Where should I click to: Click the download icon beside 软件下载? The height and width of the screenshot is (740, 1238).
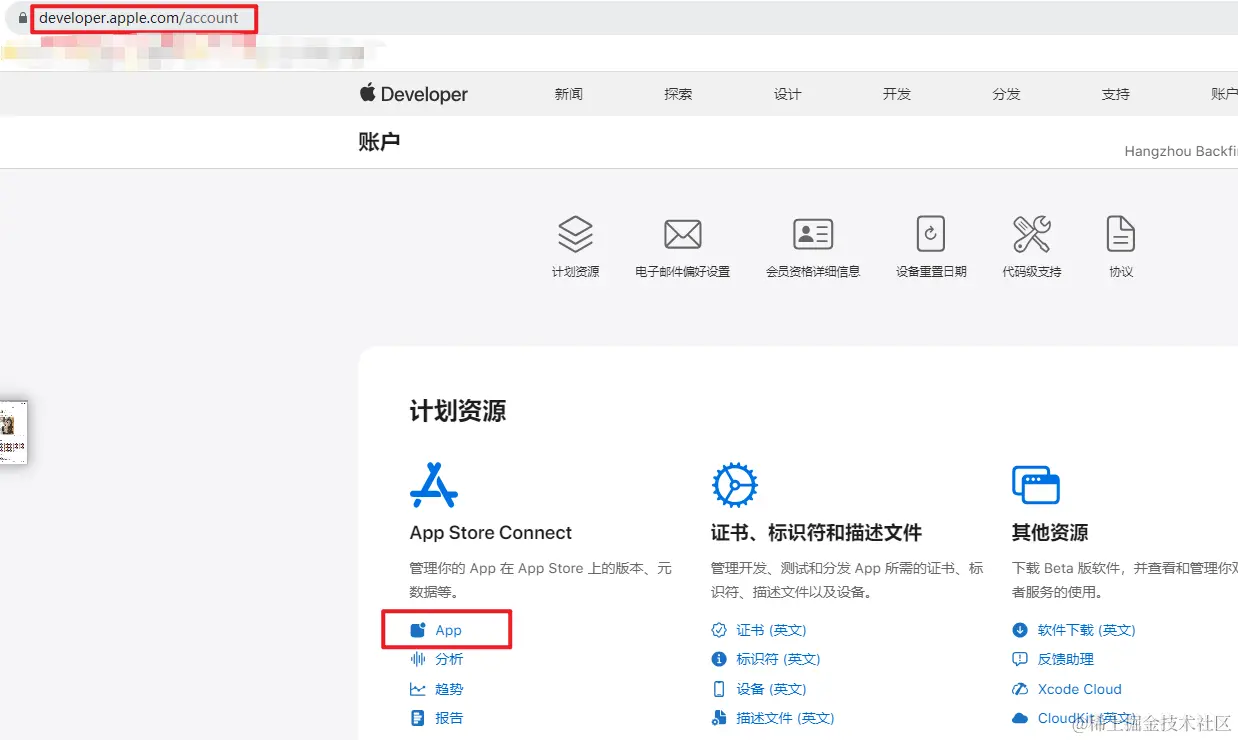(1020, 630)
